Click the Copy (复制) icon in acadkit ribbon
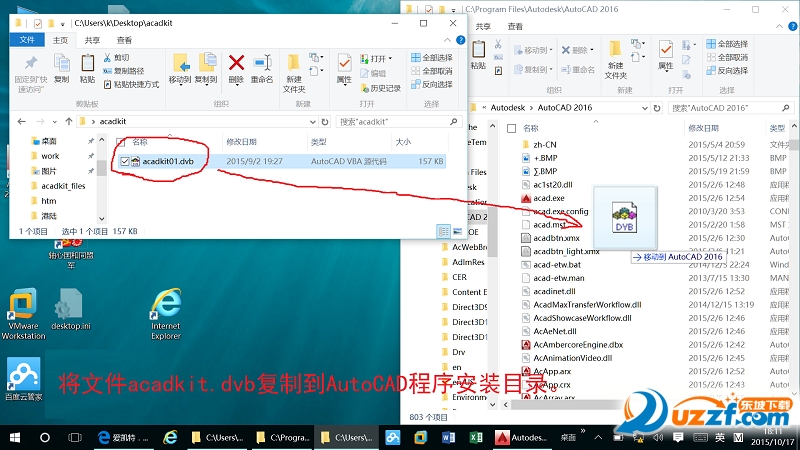800x450 pixels. 62,68
